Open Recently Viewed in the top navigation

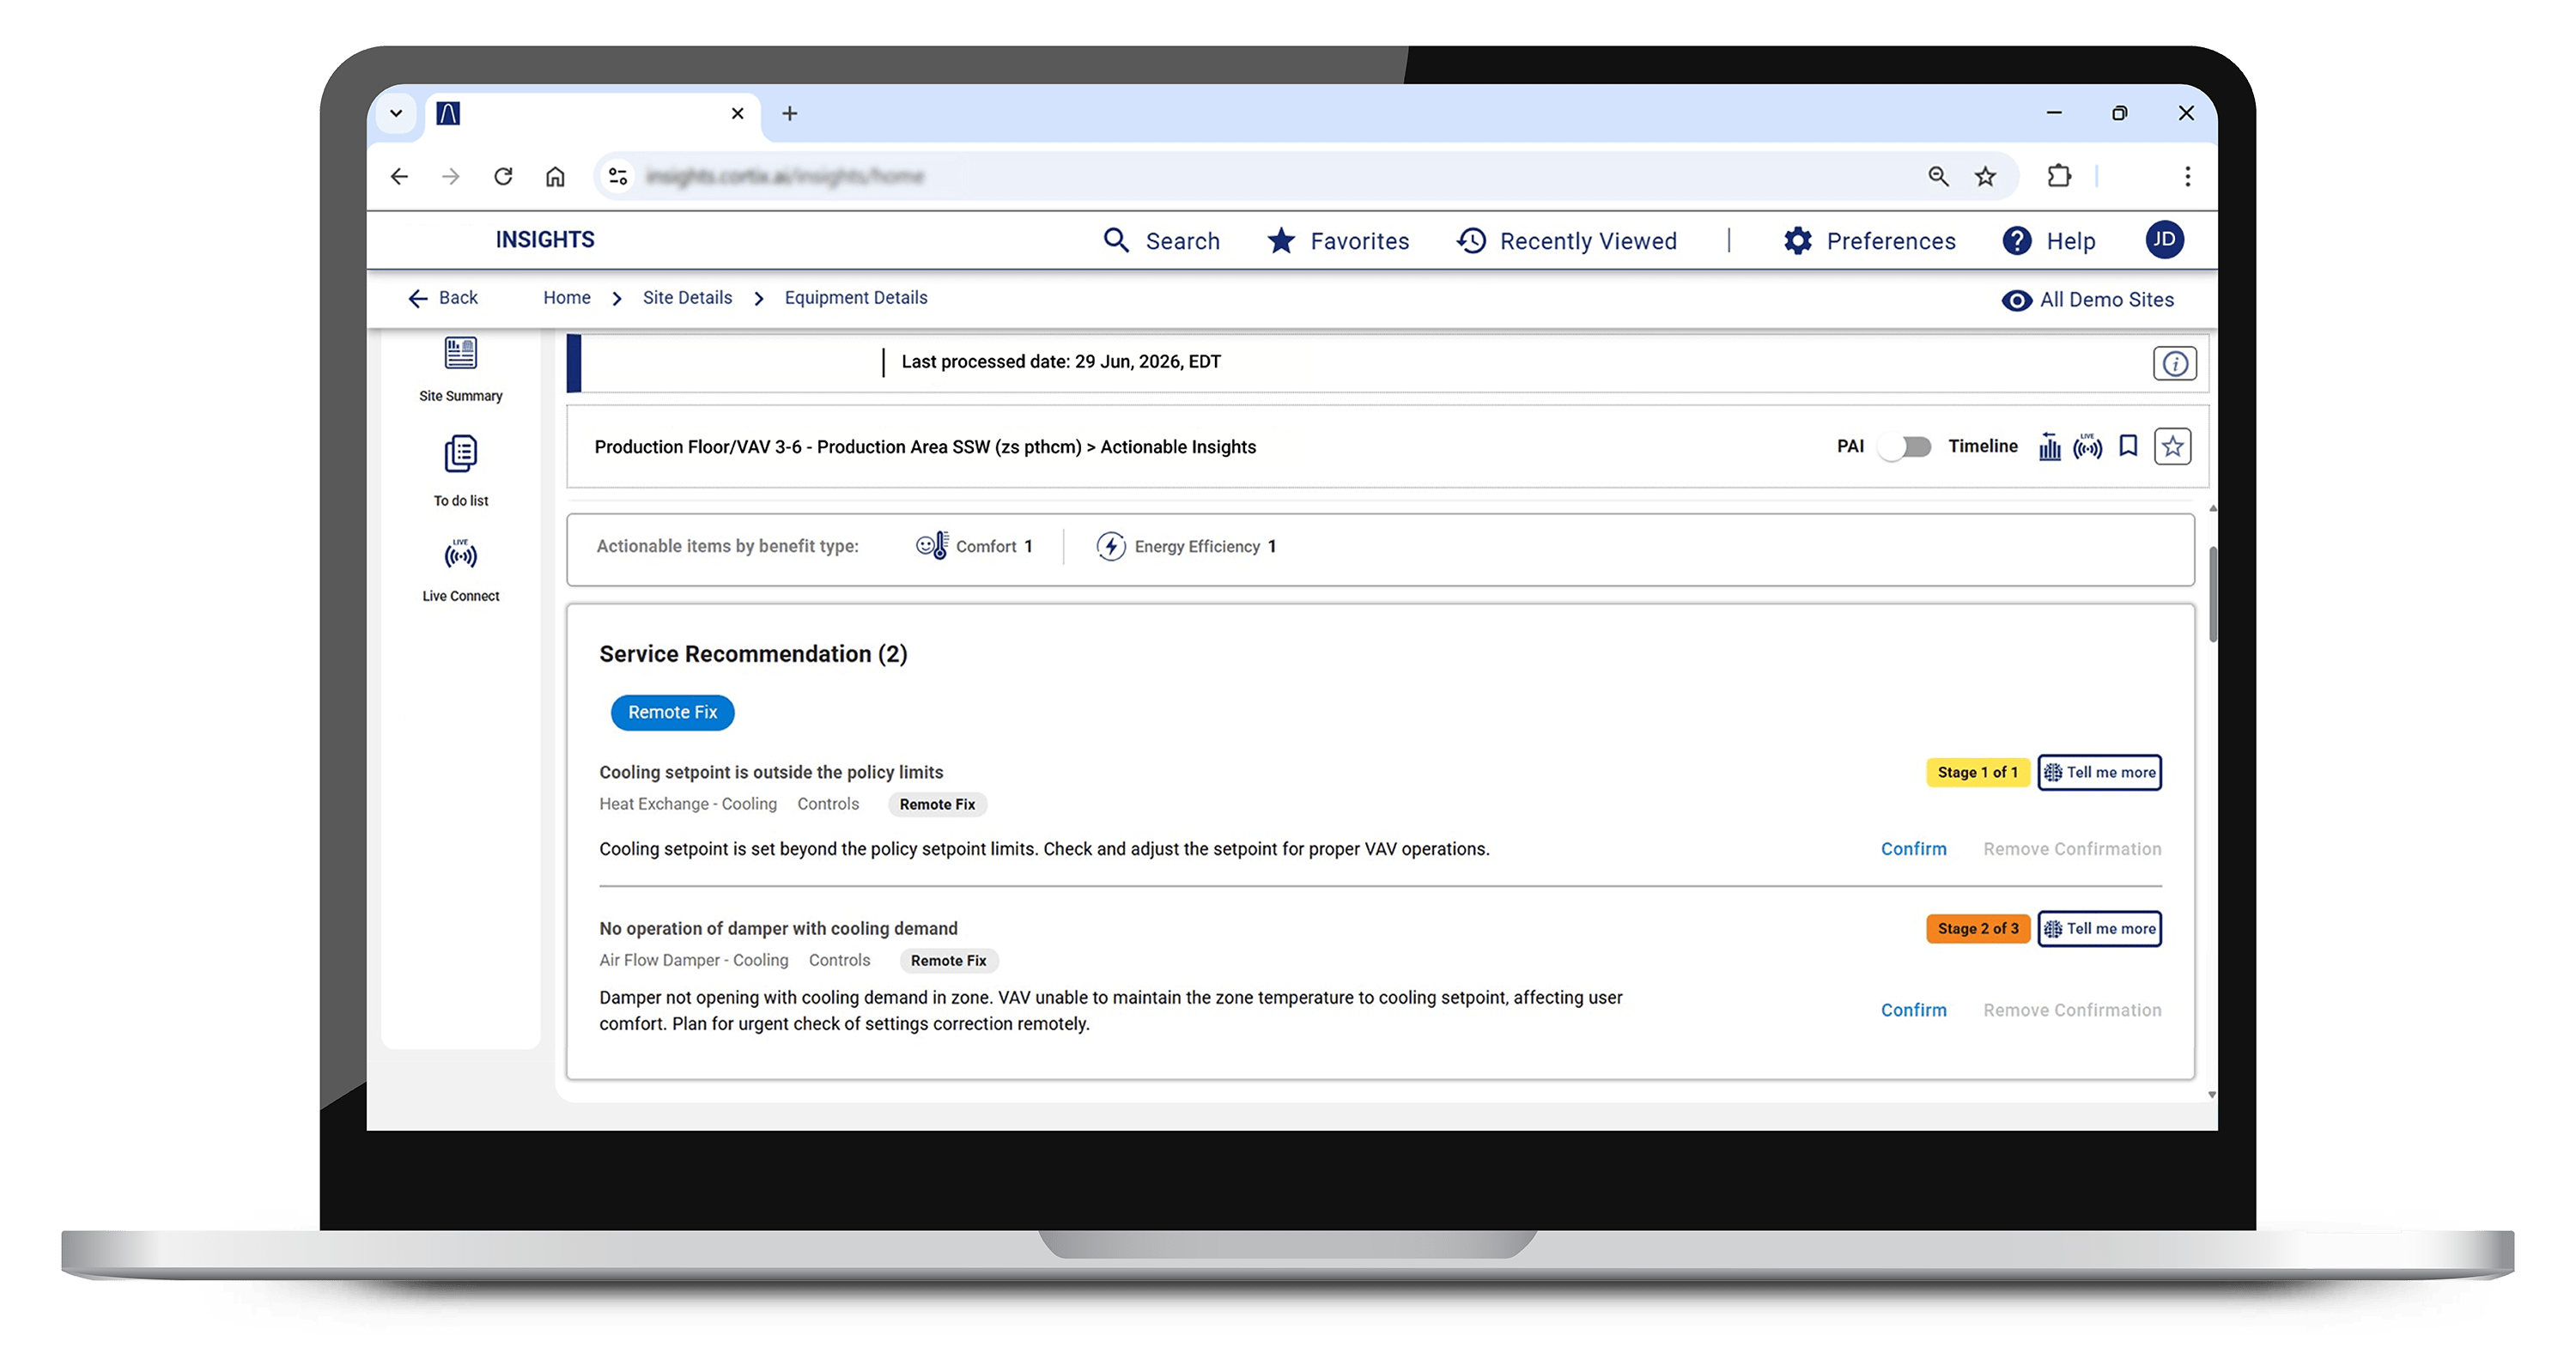tap(1566, 241)
